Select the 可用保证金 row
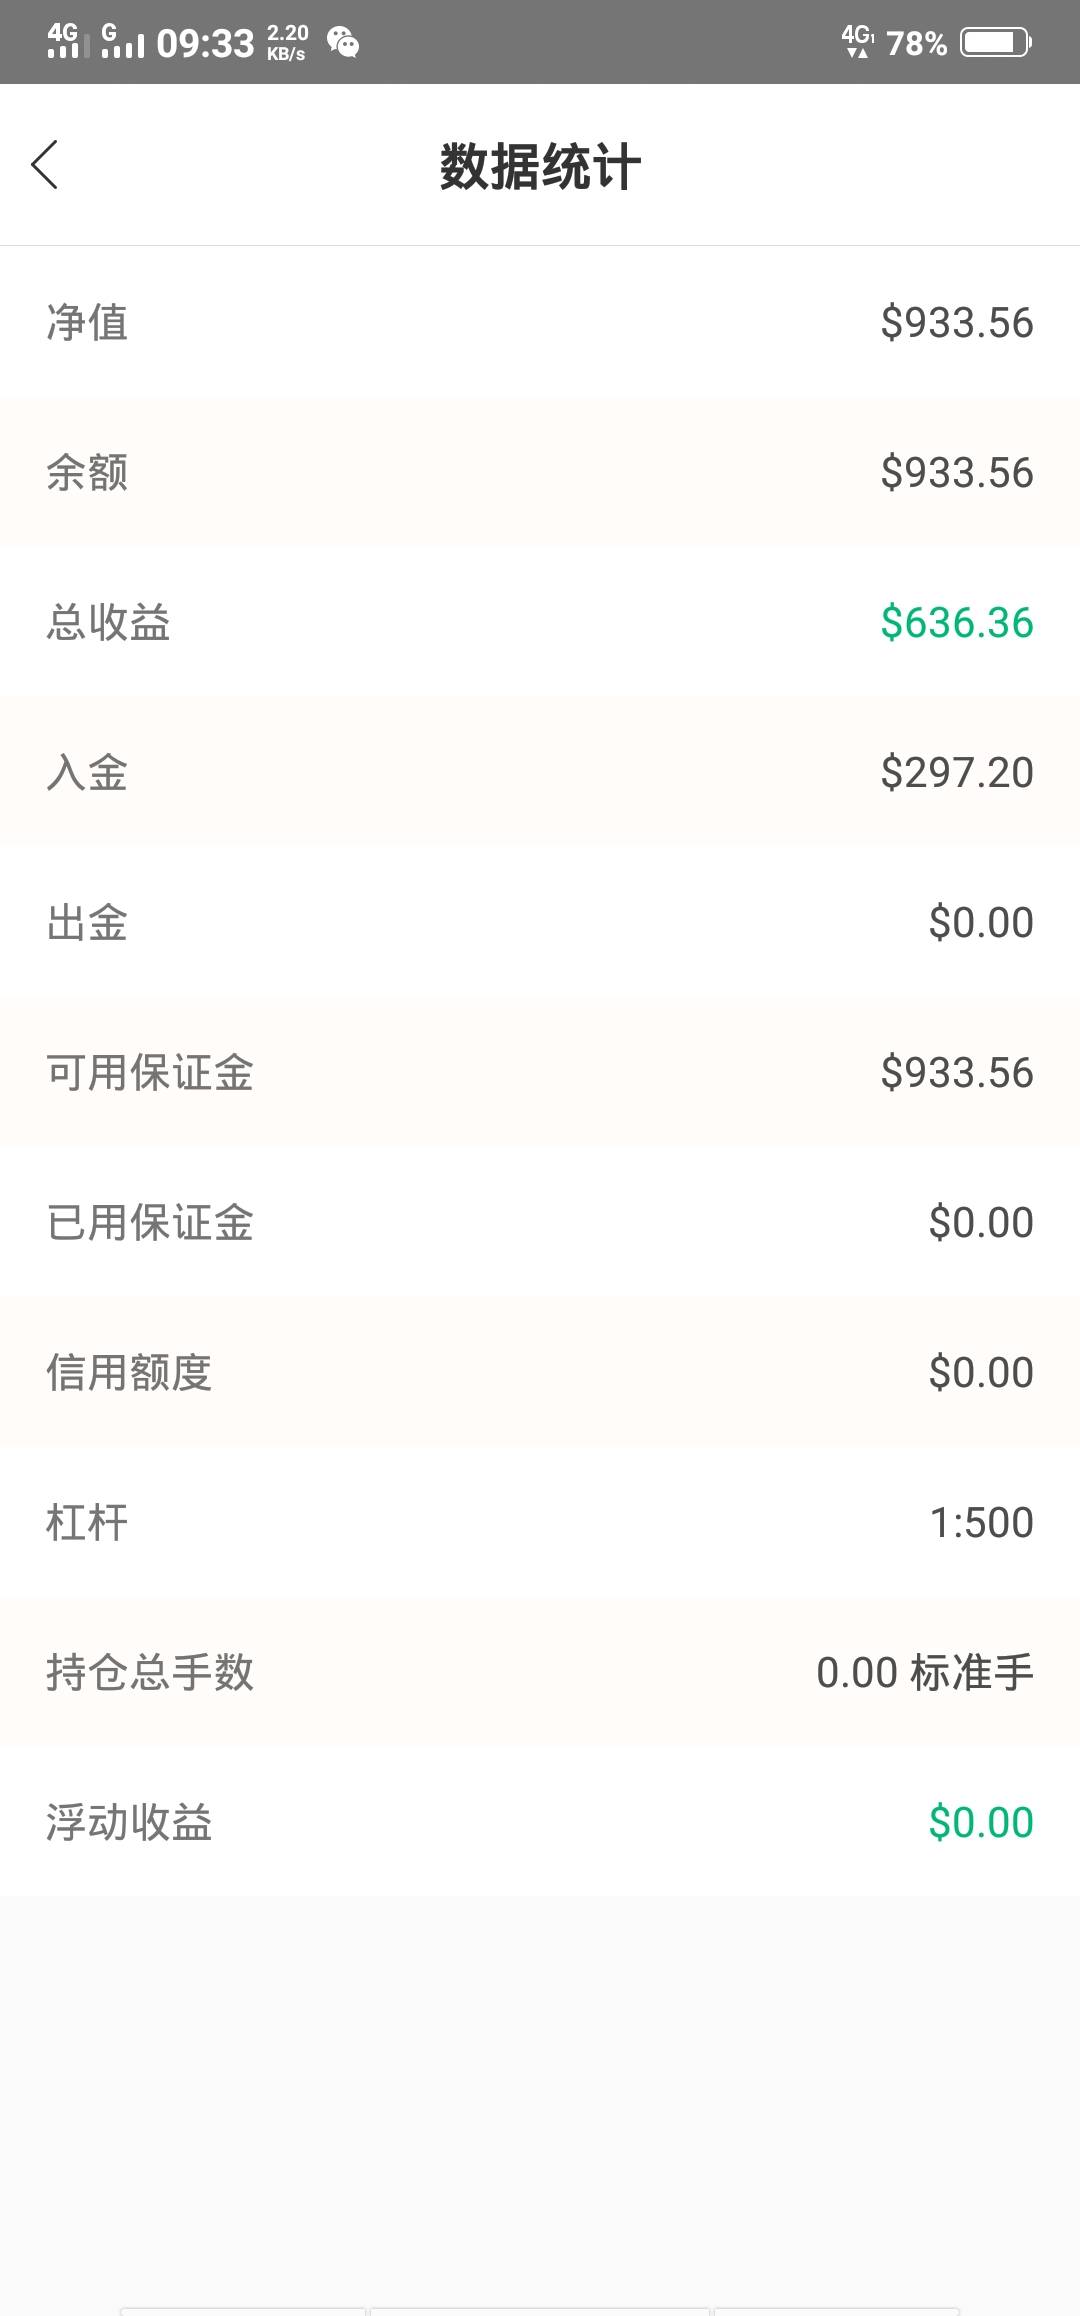1080x2316 pixels. pyautogui.click(x=540, y=1072)
